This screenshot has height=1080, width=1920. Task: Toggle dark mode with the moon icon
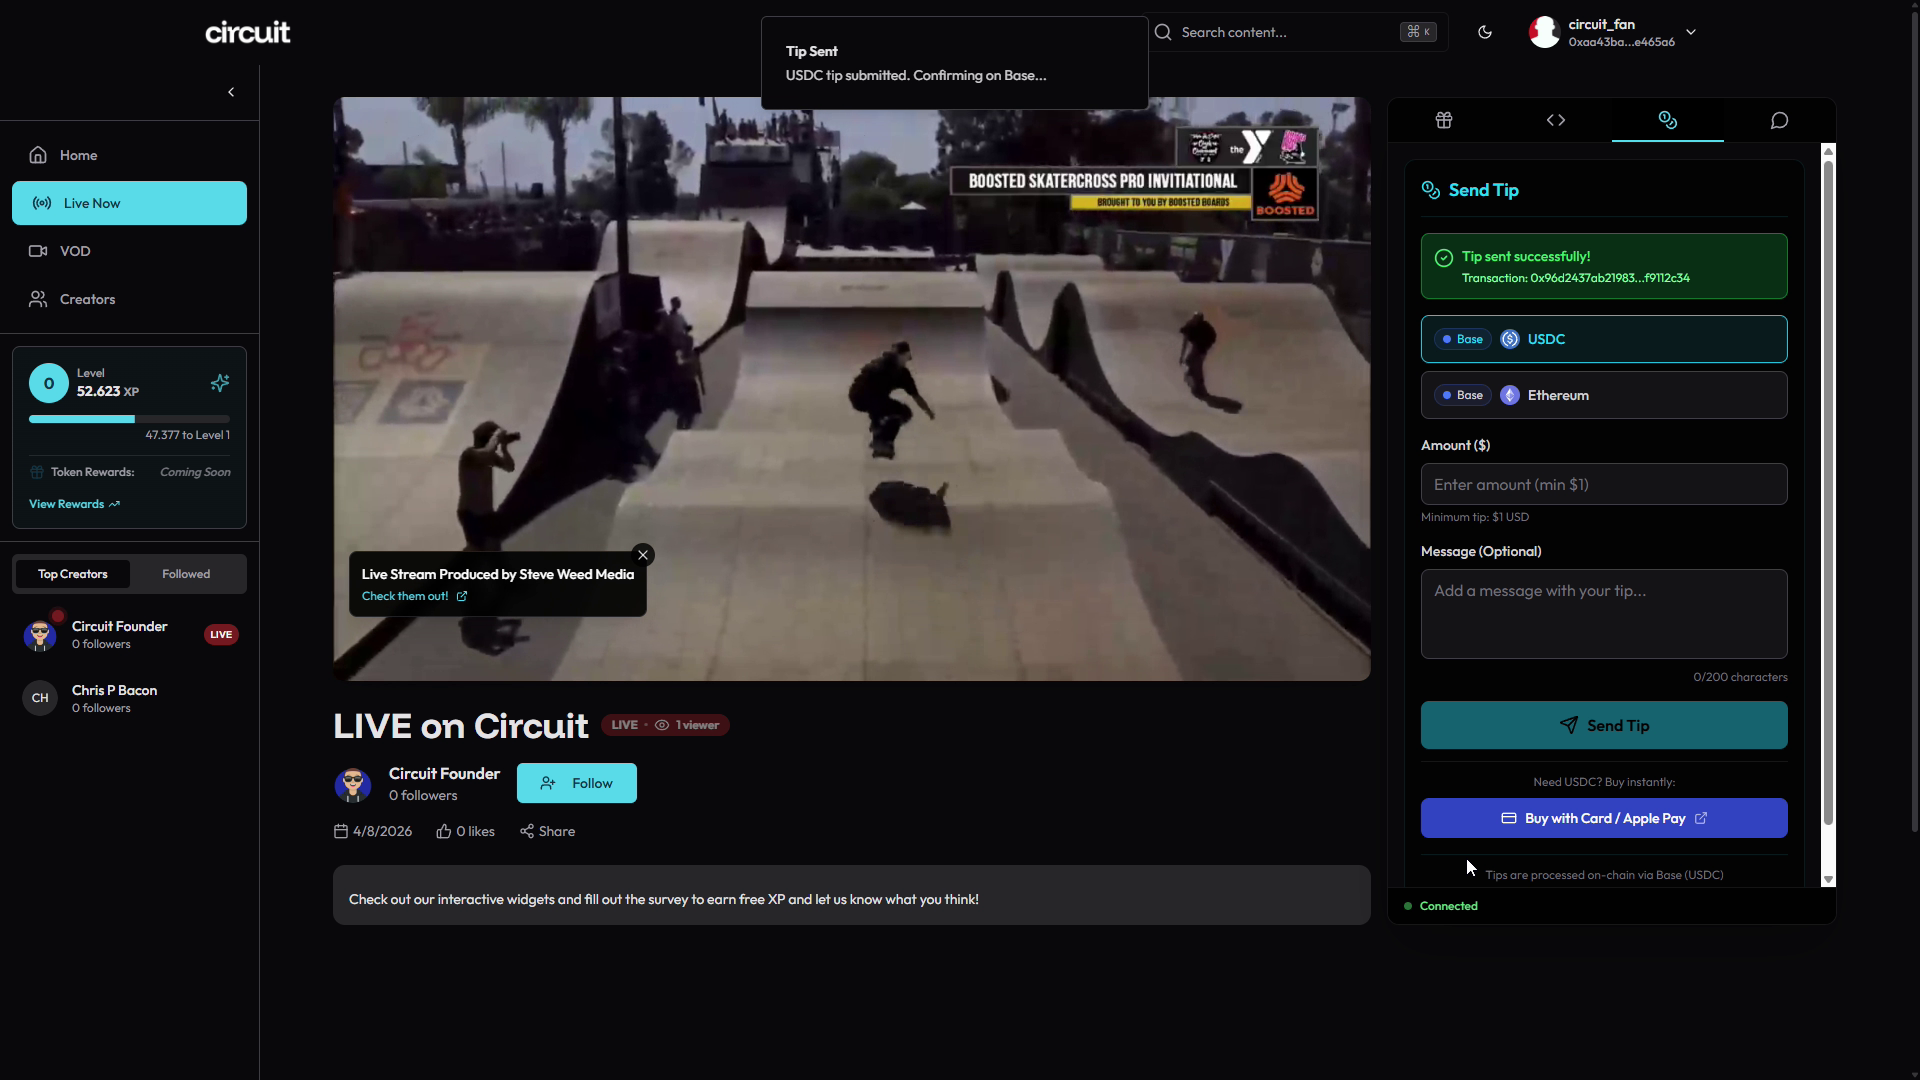(1484, 32)
